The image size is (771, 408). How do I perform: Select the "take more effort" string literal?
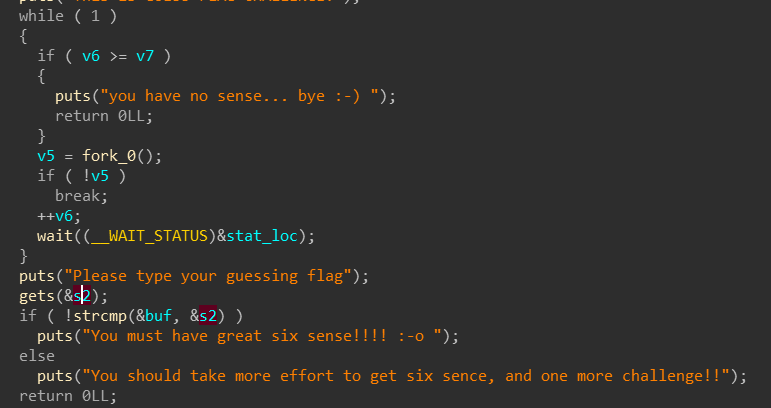402,376
